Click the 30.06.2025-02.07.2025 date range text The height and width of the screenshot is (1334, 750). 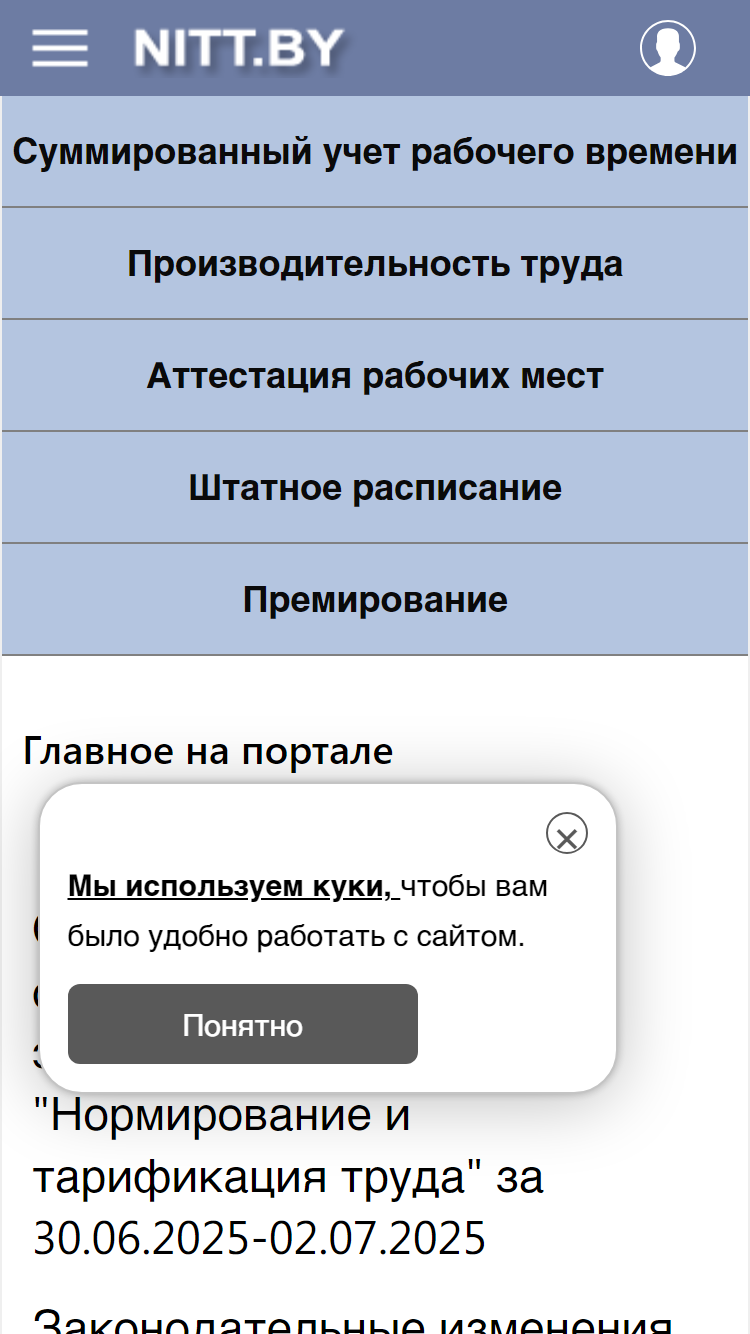[x=260, y=1239]
